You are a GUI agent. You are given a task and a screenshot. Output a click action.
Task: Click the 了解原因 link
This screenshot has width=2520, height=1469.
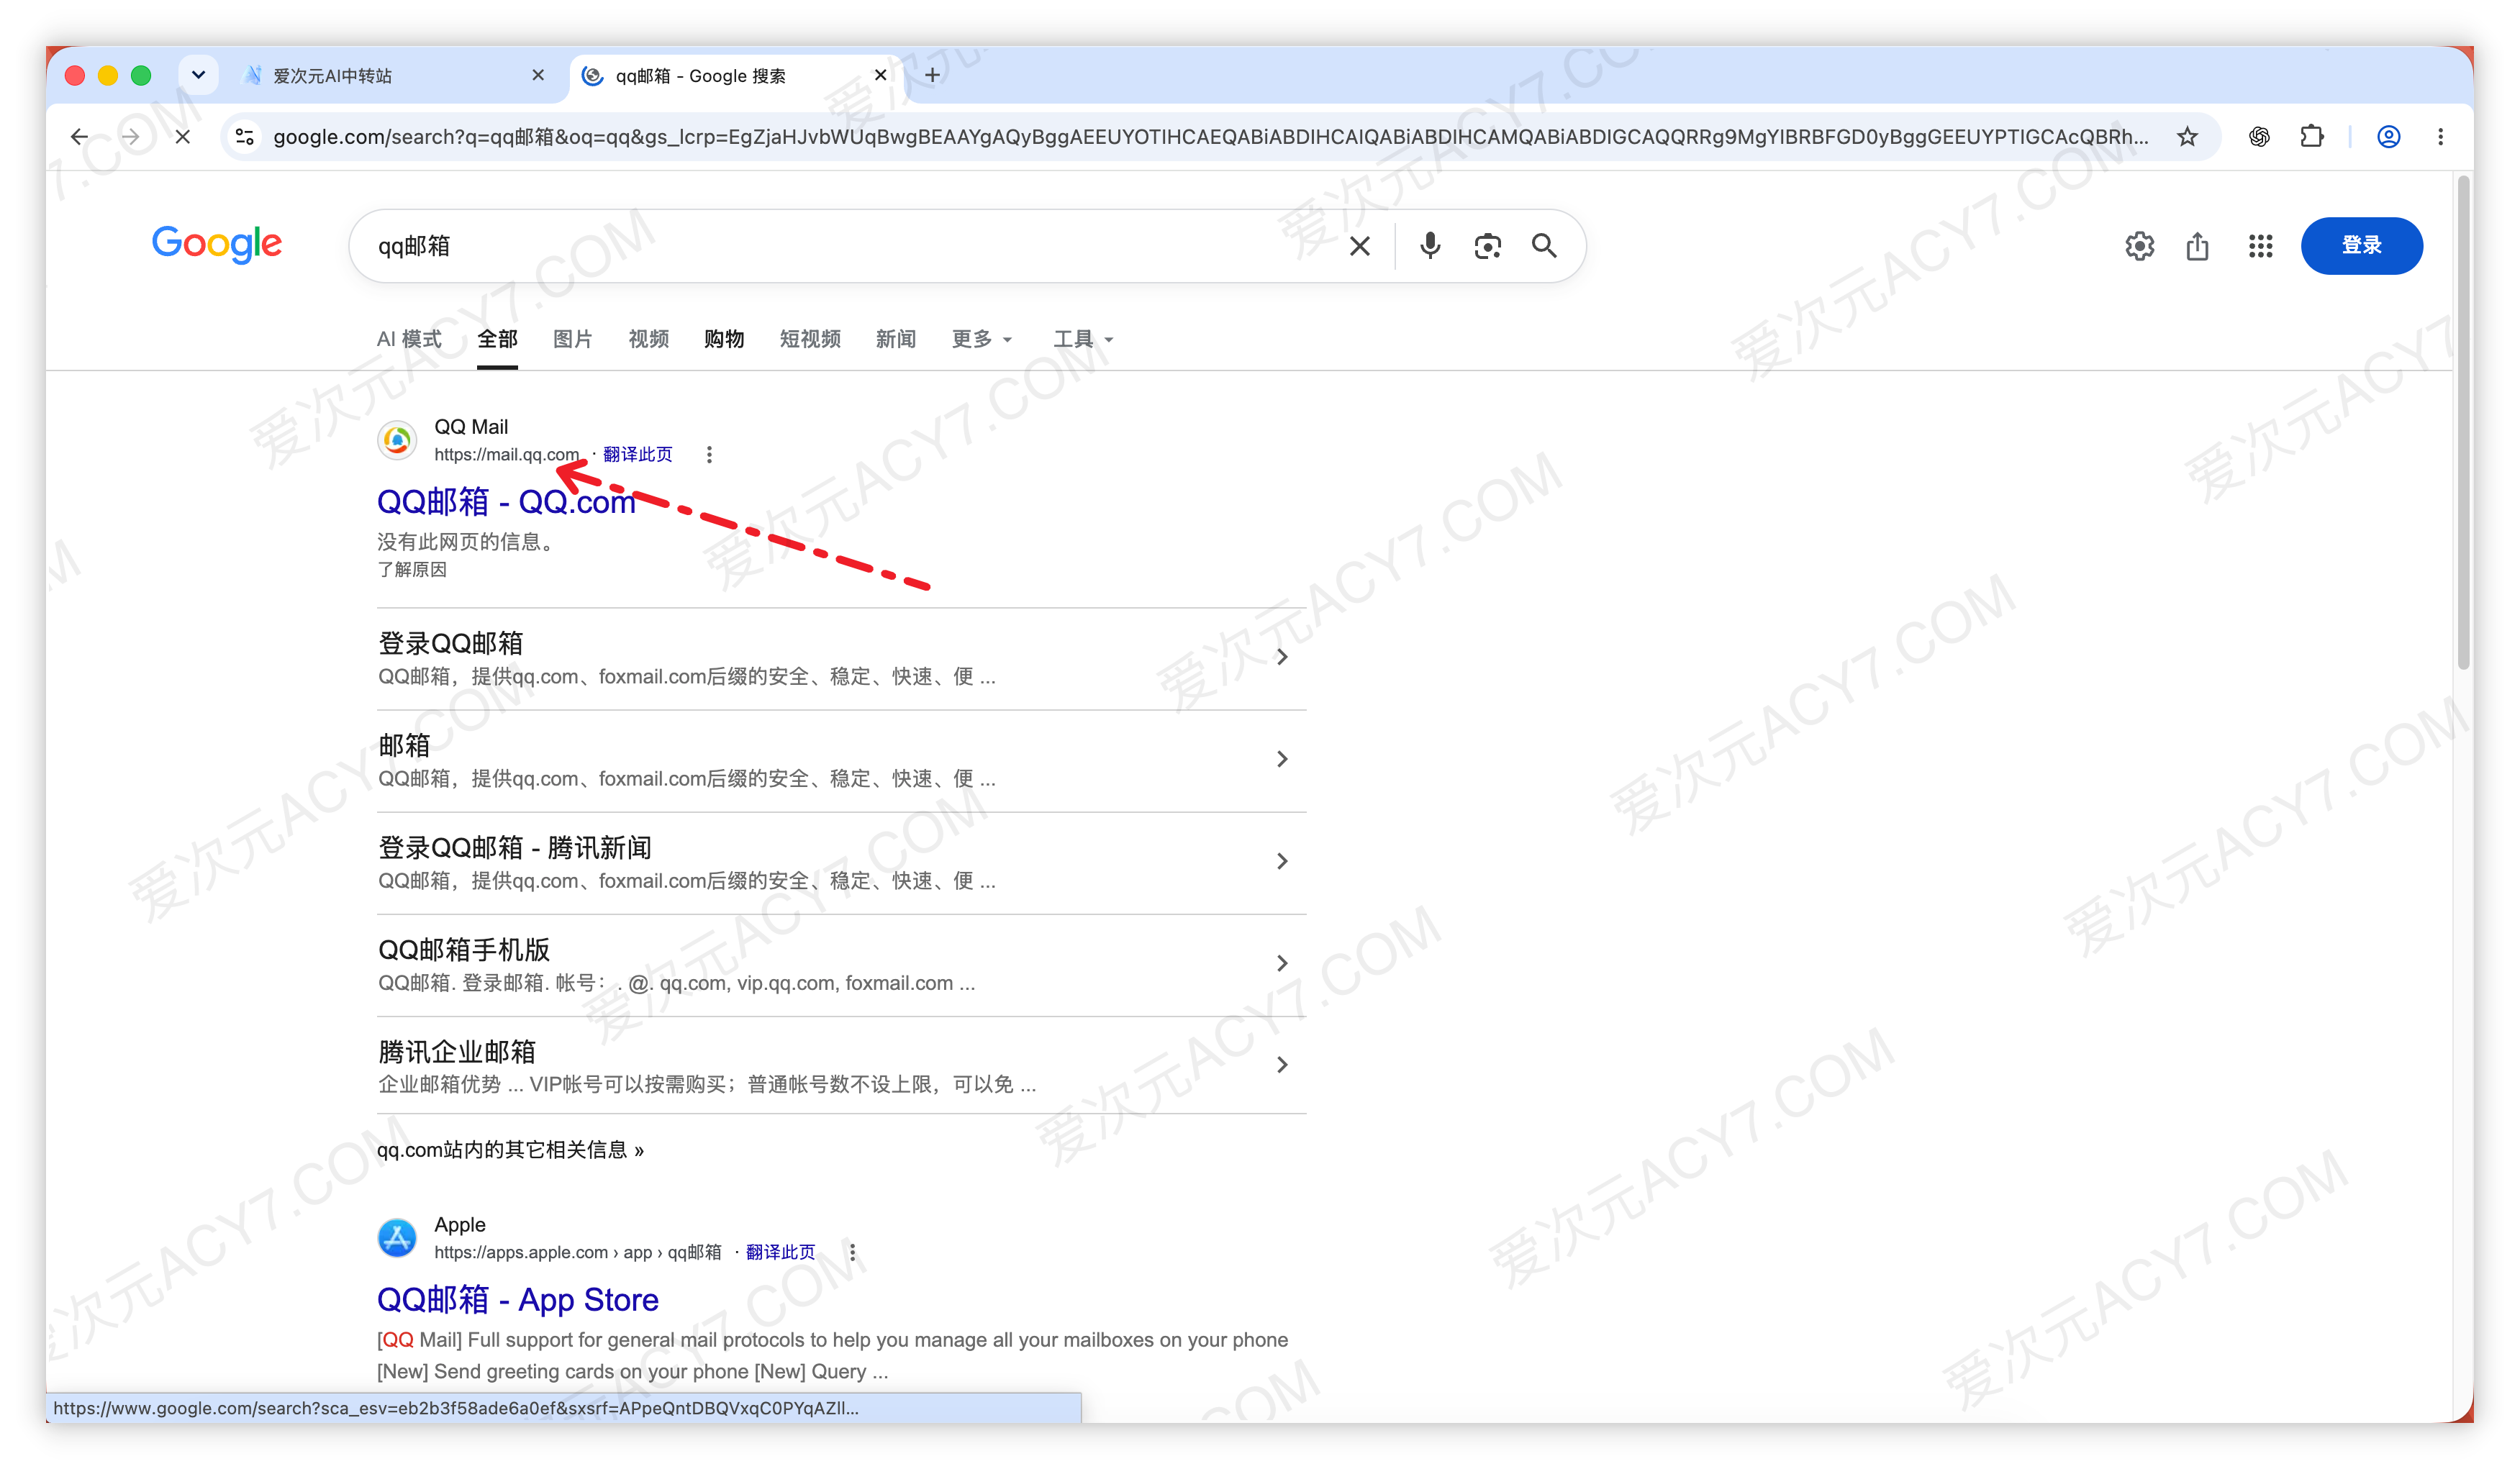point(412,570)
